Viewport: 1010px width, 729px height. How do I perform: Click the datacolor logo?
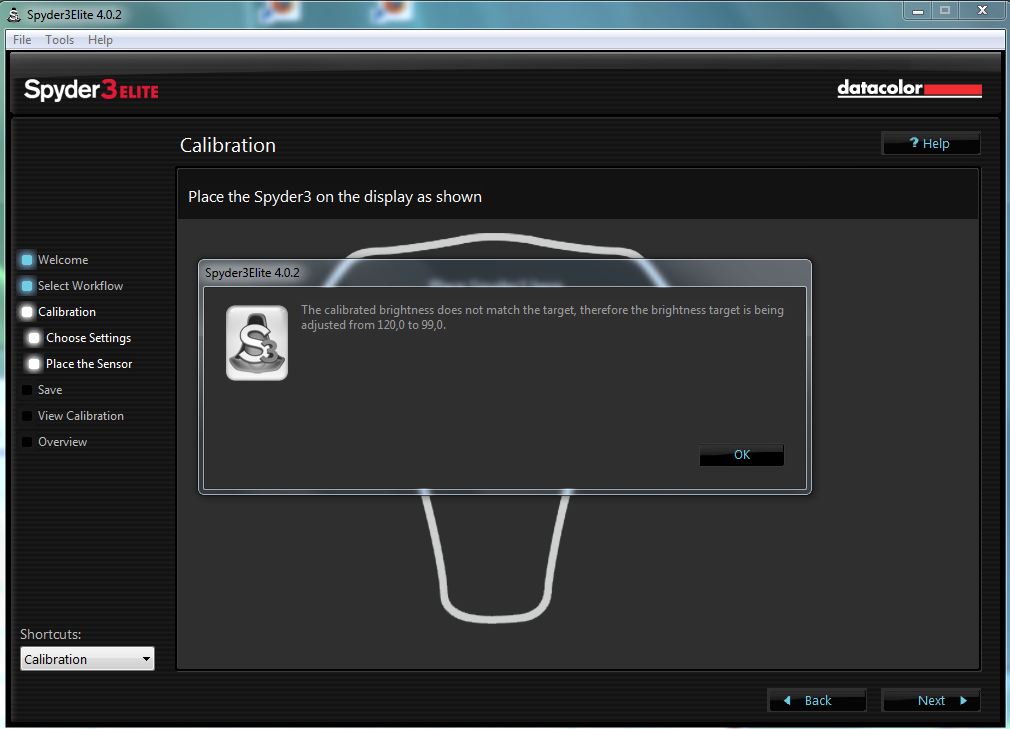pos(910,88)
